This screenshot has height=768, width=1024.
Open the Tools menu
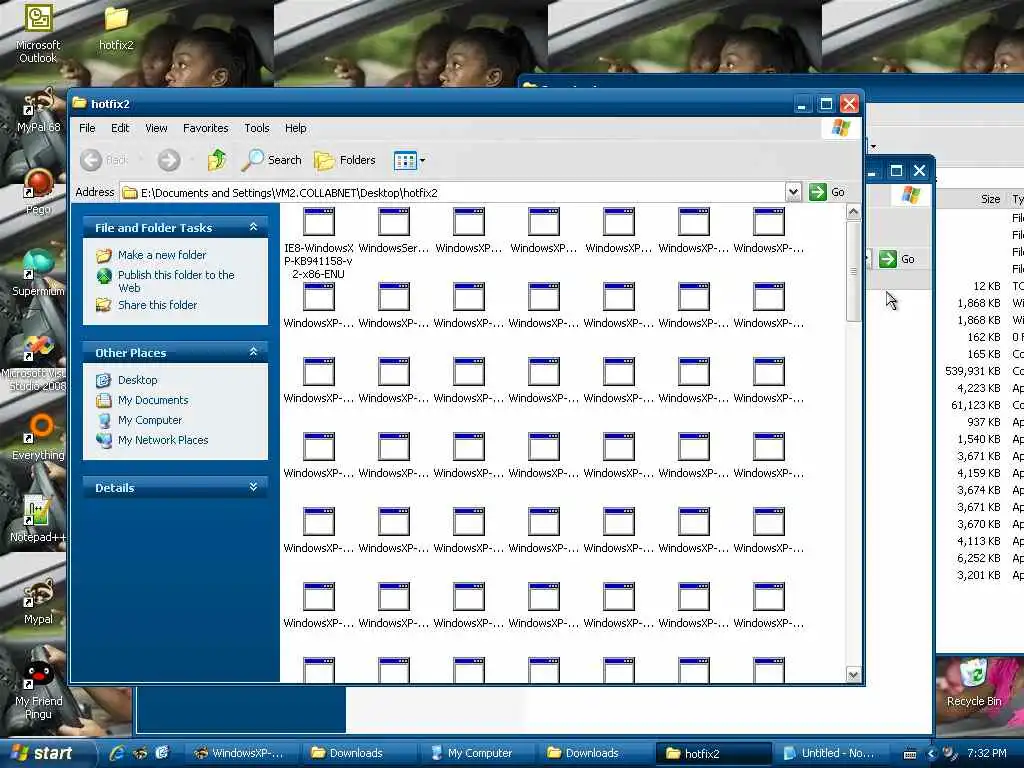coord(257,128)
